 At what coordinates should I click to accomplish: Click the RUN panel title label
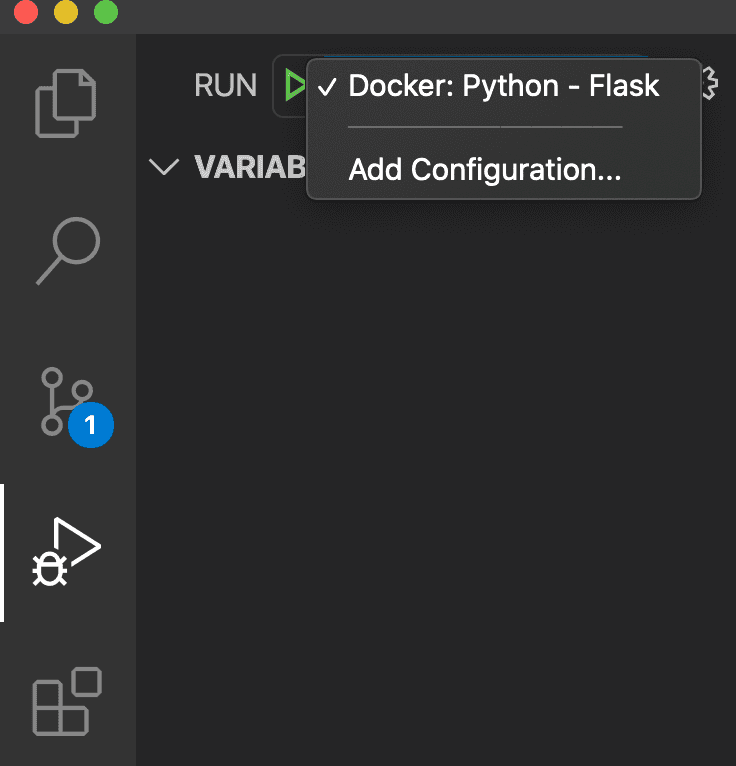(225, 86)
